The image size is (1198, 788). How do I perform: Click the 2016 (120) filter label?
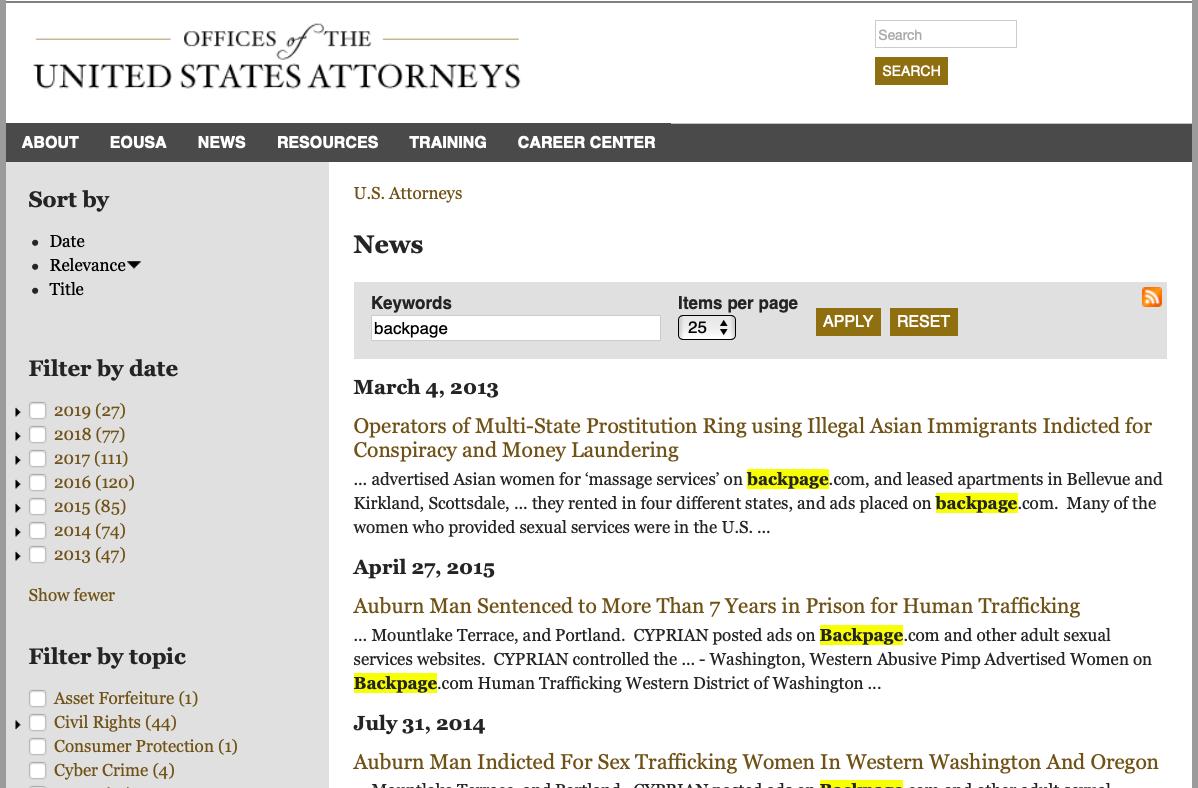coord(94,482)
